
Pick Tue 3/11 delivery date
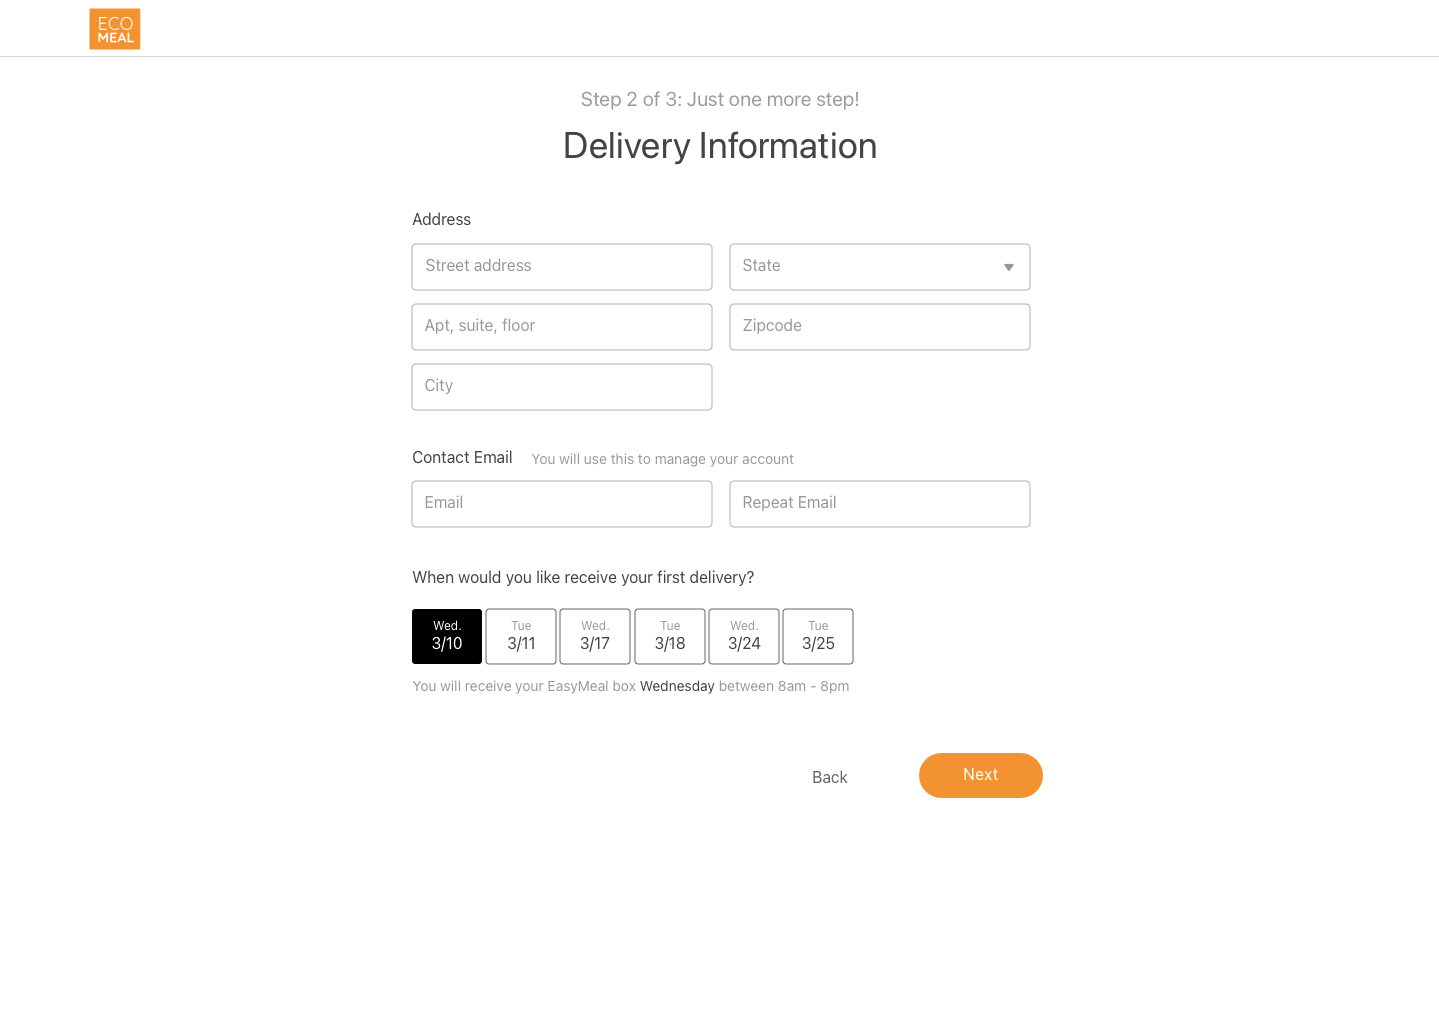[521, 636]
